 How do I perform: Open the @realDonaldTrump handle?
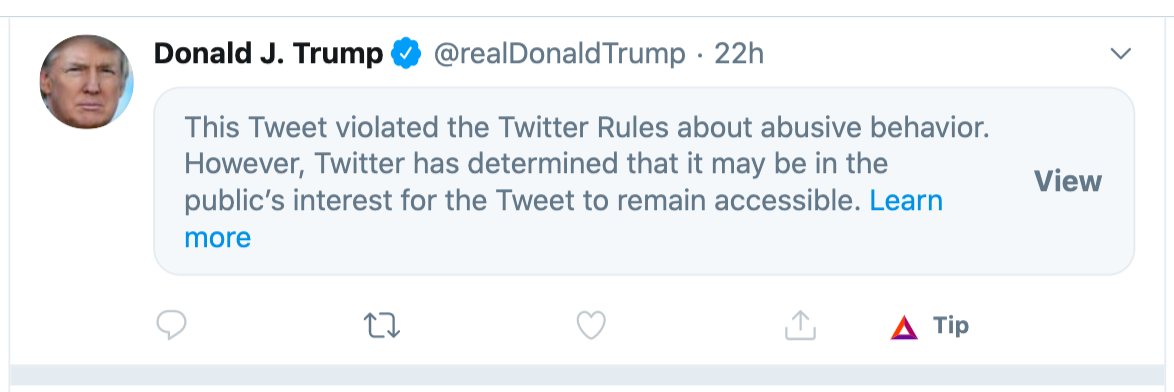pos(559,54)
